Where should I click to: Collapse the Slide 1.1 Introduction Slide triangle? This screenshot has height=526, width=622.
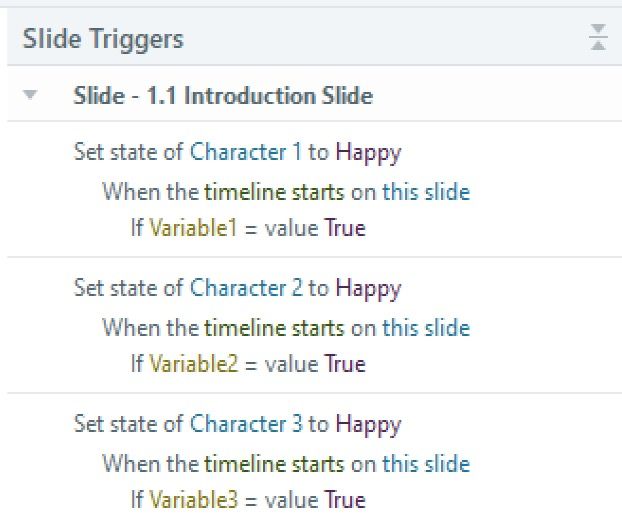click(x=30, y=96)
